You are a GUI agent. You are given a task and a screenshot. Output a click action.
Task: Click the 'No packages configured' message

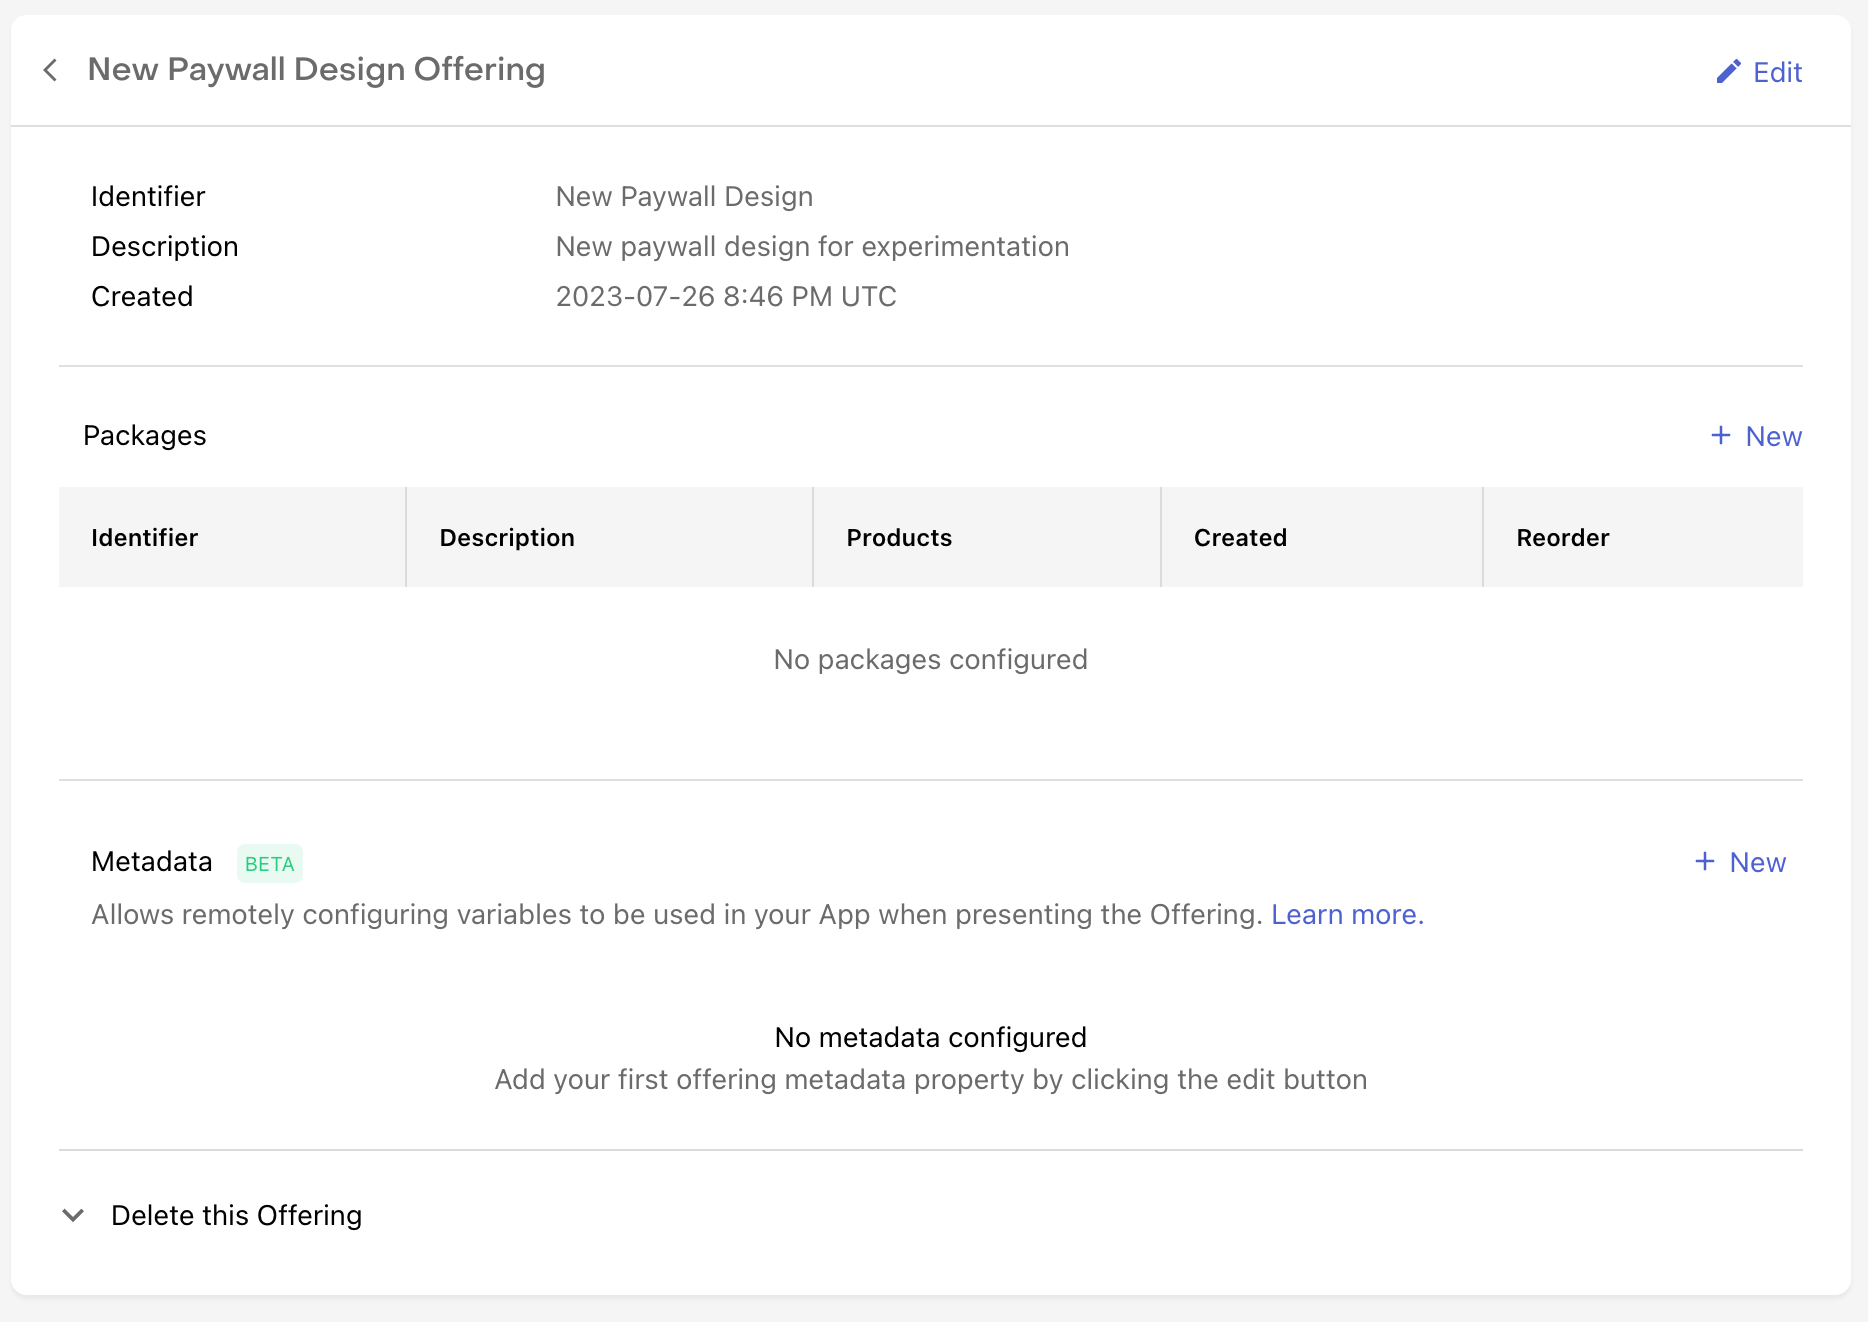931,660
